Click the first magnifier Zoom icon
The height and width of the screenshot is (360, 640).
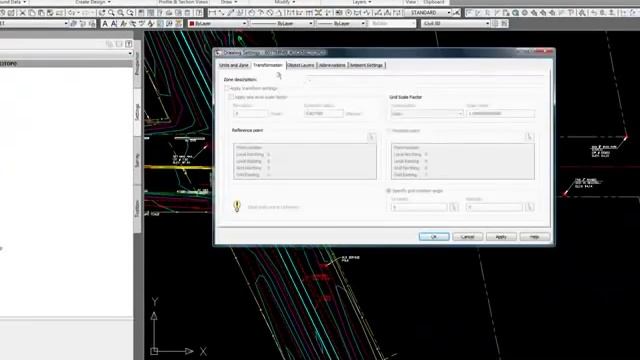click(111, 13)
